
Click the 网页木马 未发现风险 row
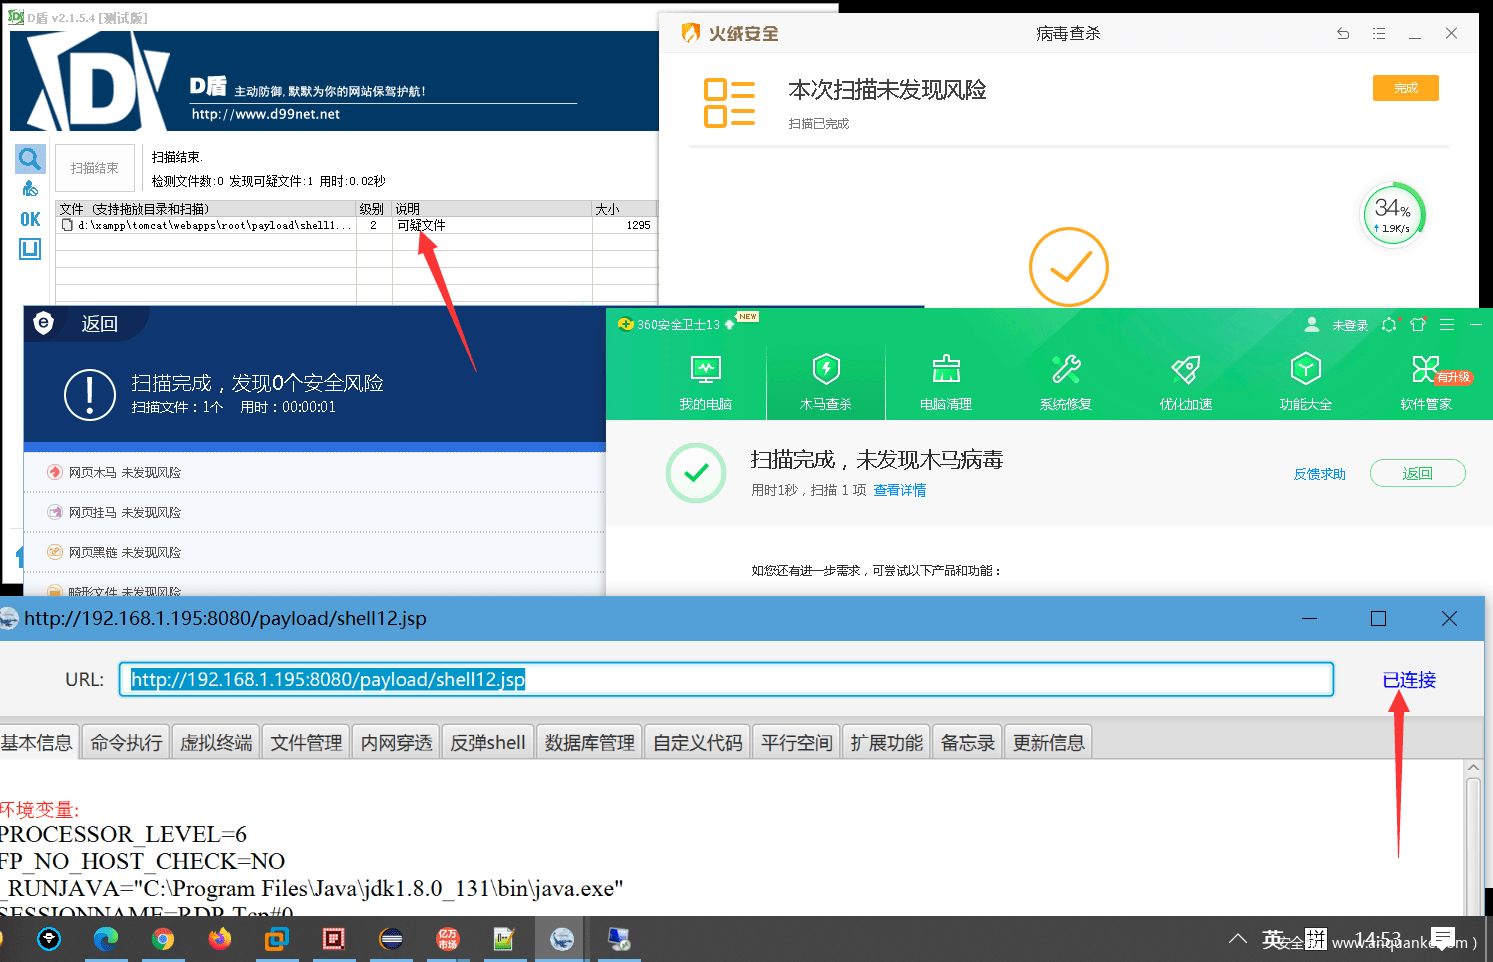pos(314,472)
